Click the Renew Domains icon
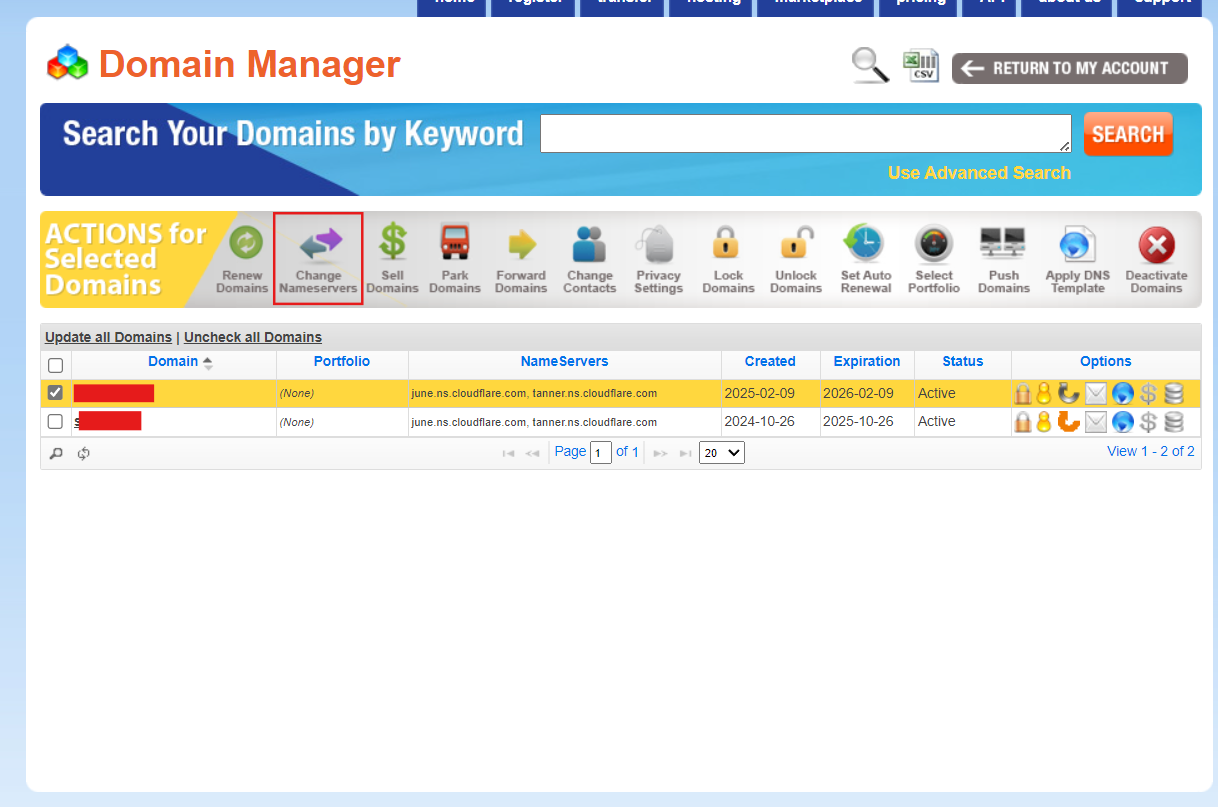This screenshot has width=1218, height=807. tap(243, 245)
